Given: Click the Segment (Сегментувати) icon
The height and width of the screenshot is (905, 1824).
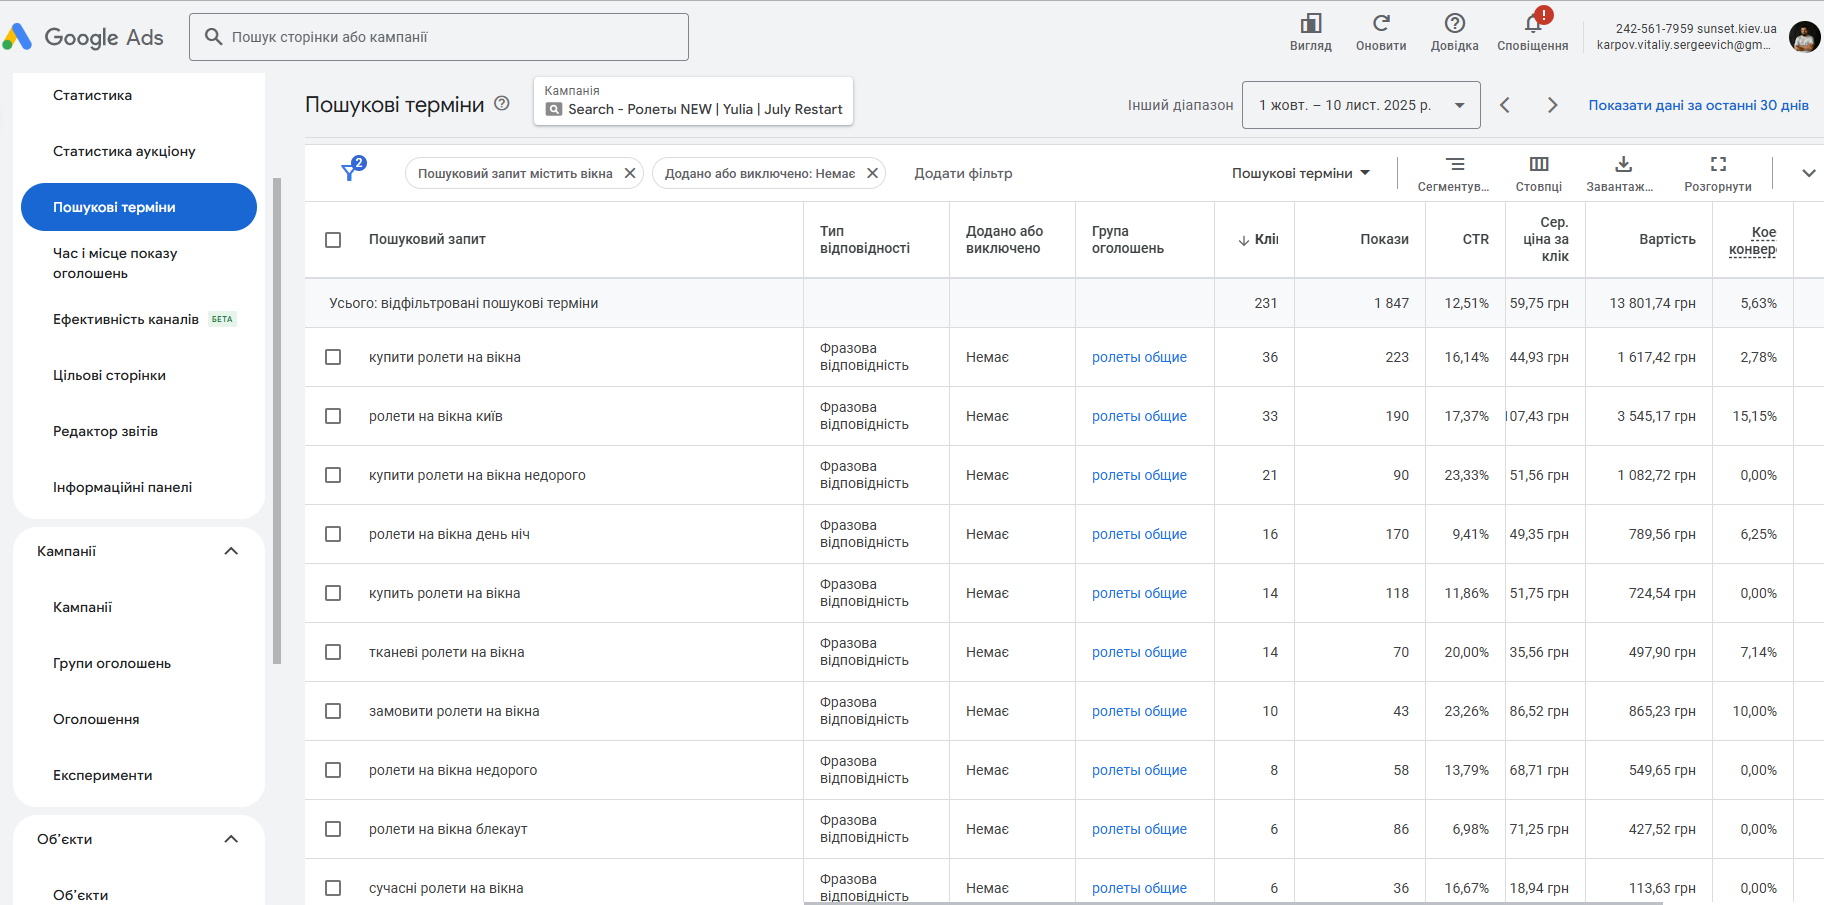Looking at the screenshot, I should tap(1455, 164).
